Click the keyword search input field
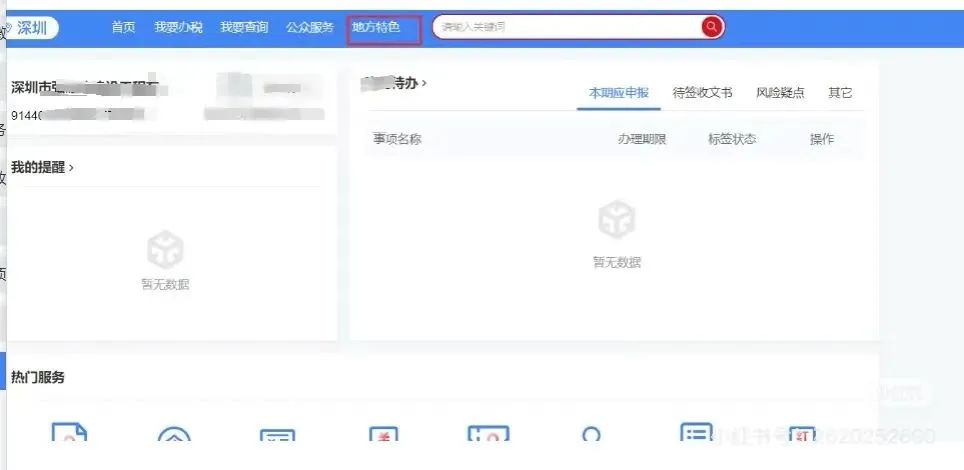964x470 pixels. pos(565,27)
